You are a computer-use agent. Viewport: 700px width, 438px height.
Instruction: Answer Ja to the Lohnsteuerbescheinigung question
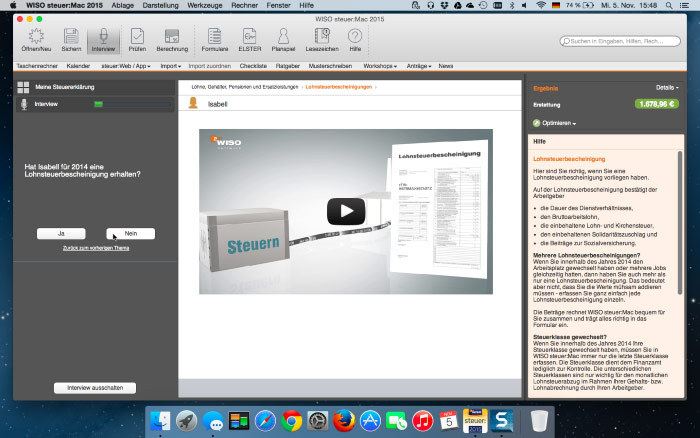click(x=61, y=234)
